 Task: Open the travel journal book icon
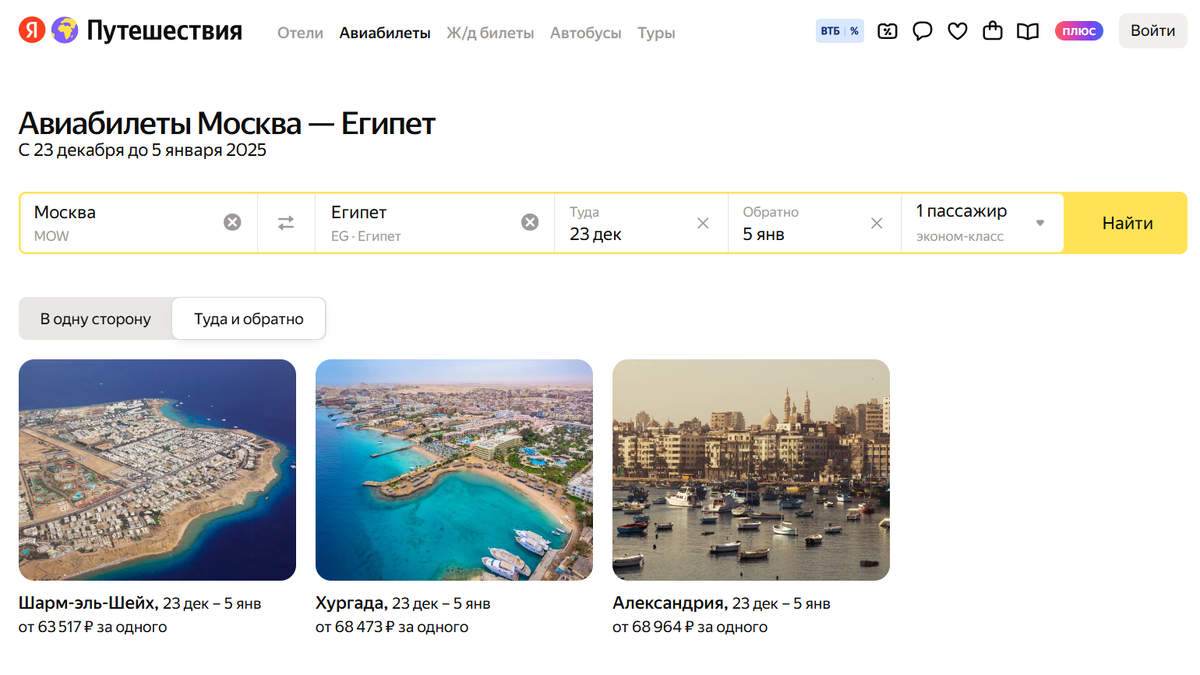pos(1027,31)
